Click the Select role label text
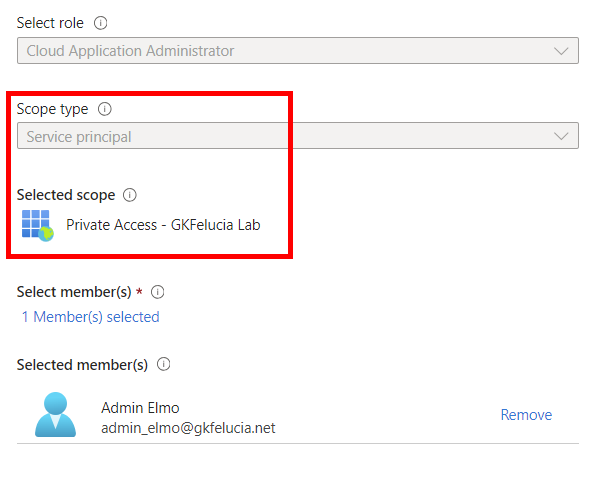Image resolution: width=611 pixels, height=481 pixels. [x=51, y=23]
